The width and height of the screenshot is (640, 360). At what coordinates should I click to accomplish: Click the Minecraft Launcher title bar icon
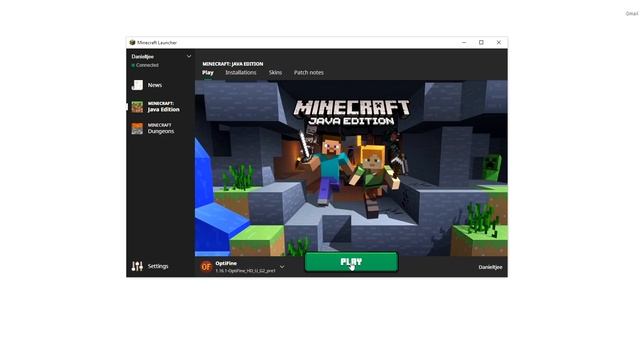132,42
